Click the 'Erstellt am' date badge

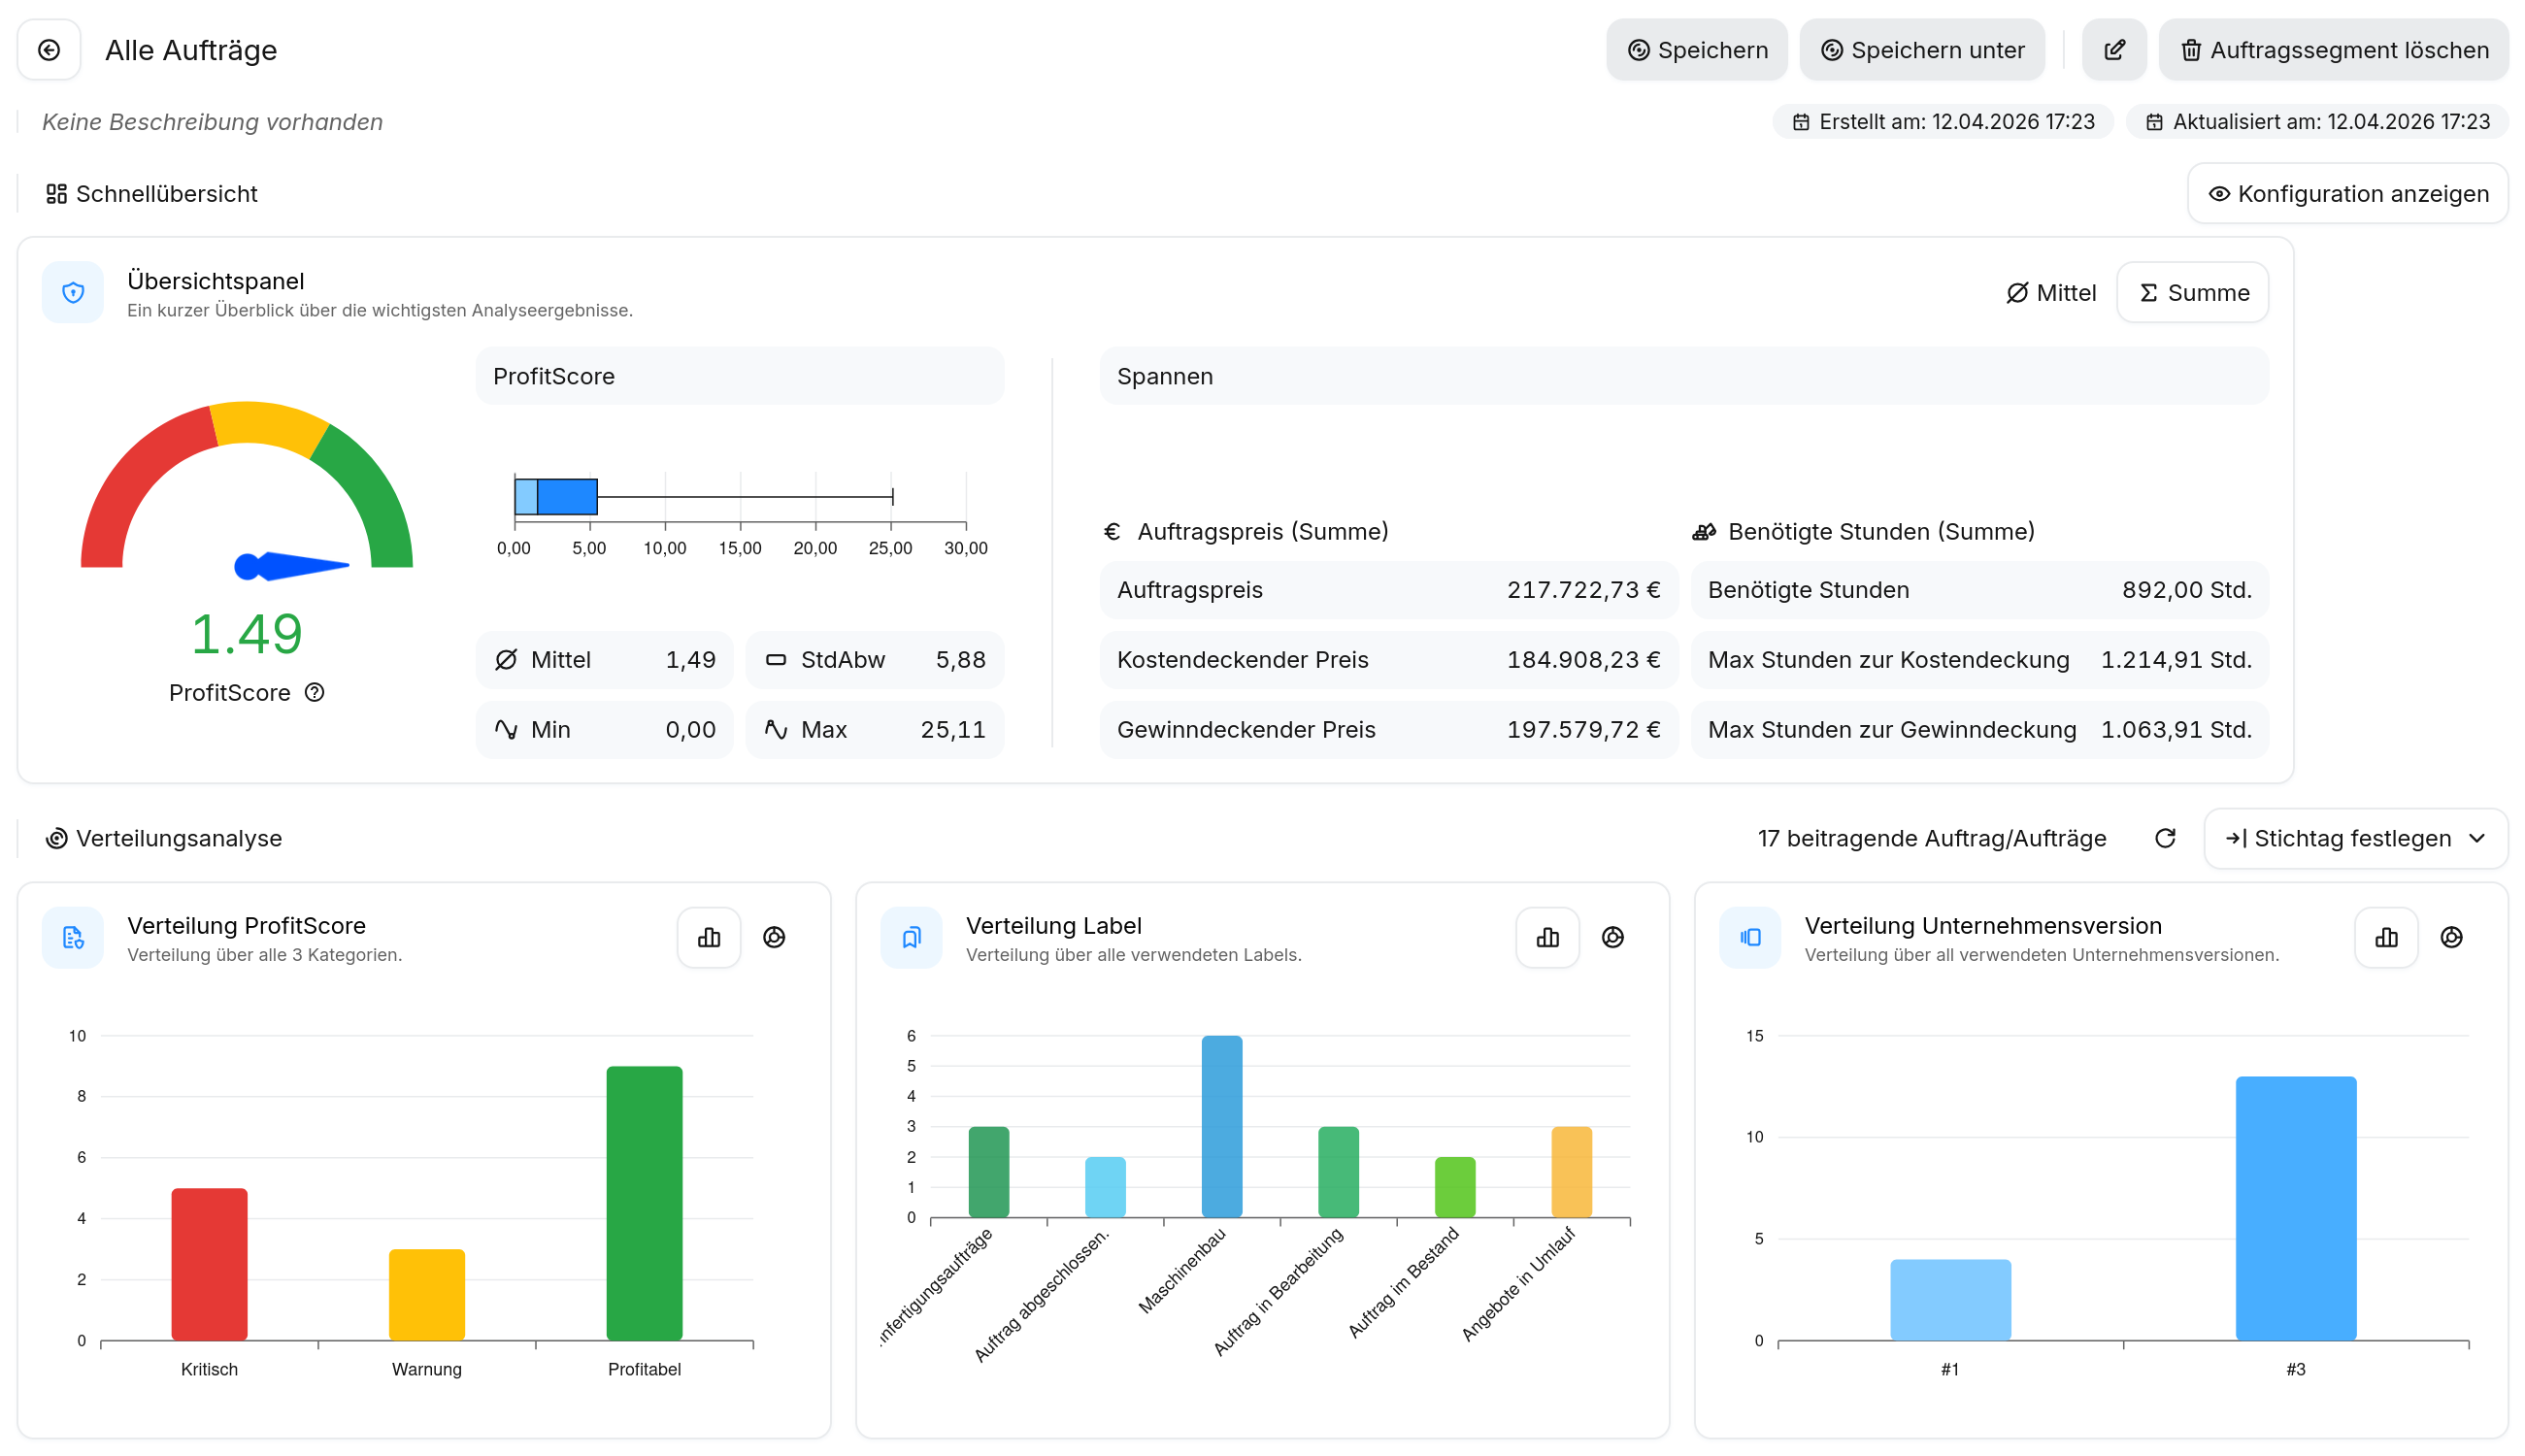click(x=1942, y=122)
